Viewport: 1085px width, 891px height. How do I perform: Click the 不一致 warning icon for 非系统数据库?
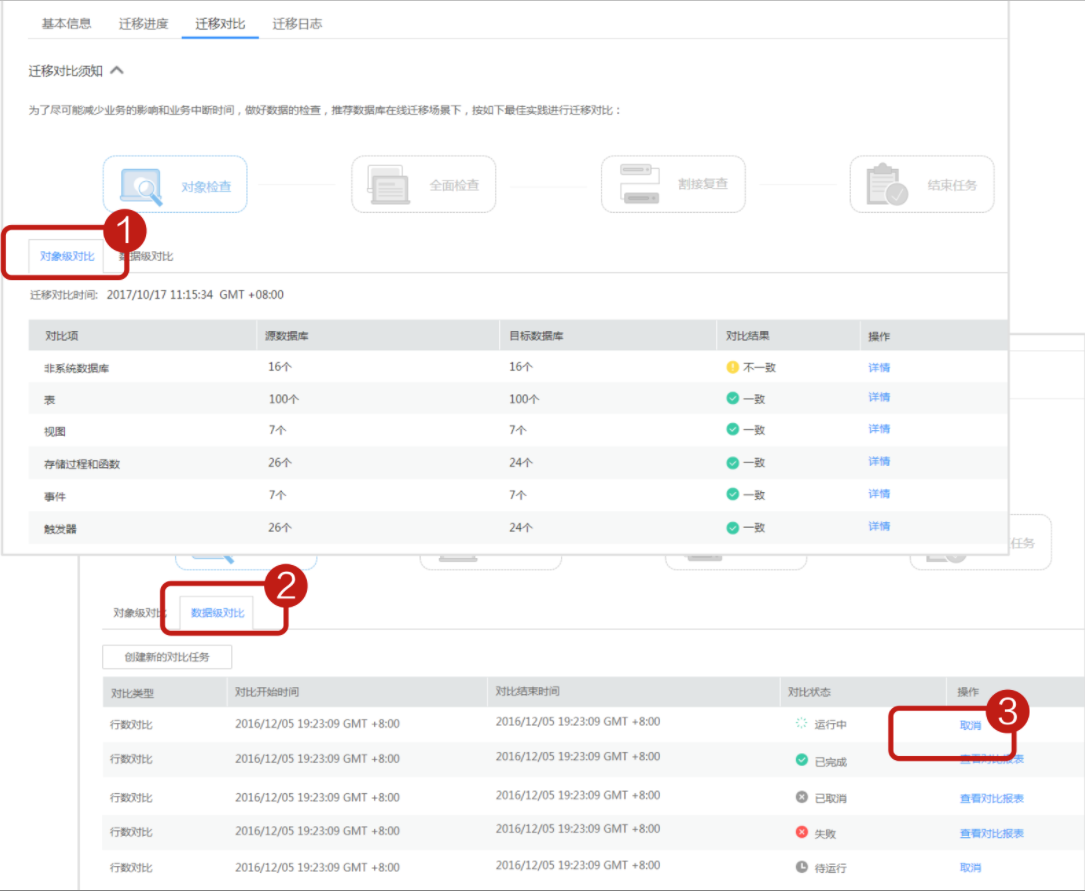click(733, 367)
